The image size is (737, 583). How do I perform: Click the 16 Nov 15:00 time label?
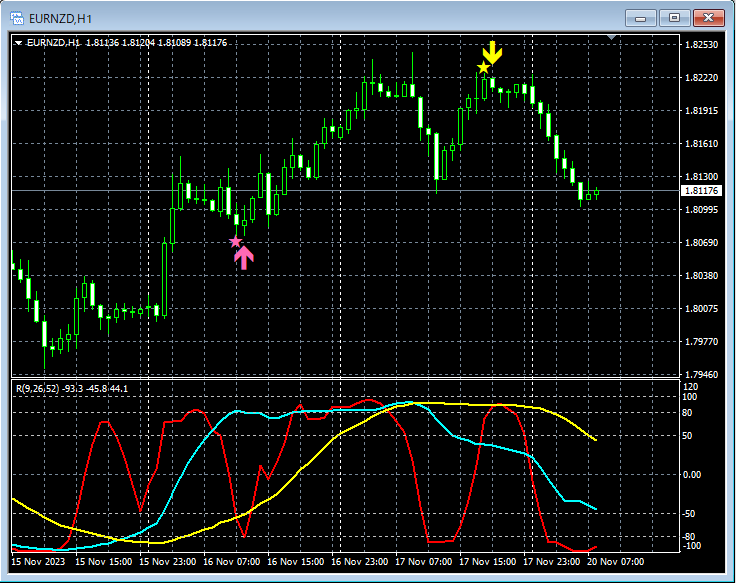coord(296,562)
